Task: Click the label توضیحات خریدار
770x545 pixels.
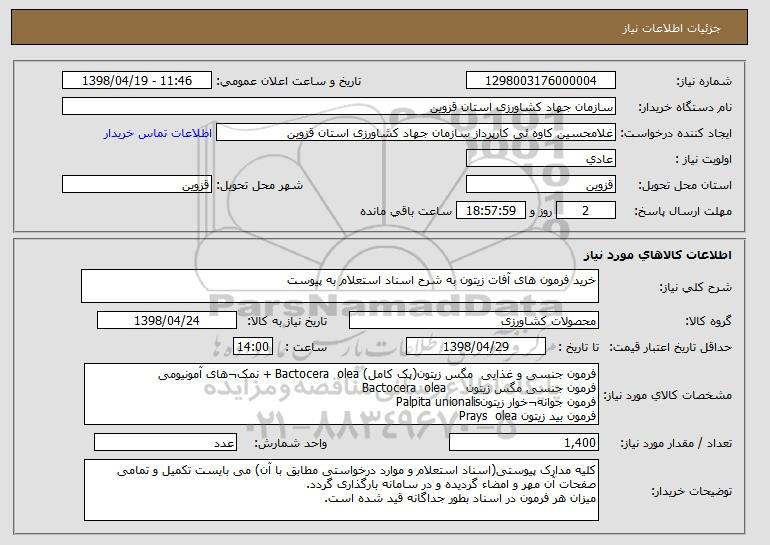Action: point(691,490)
